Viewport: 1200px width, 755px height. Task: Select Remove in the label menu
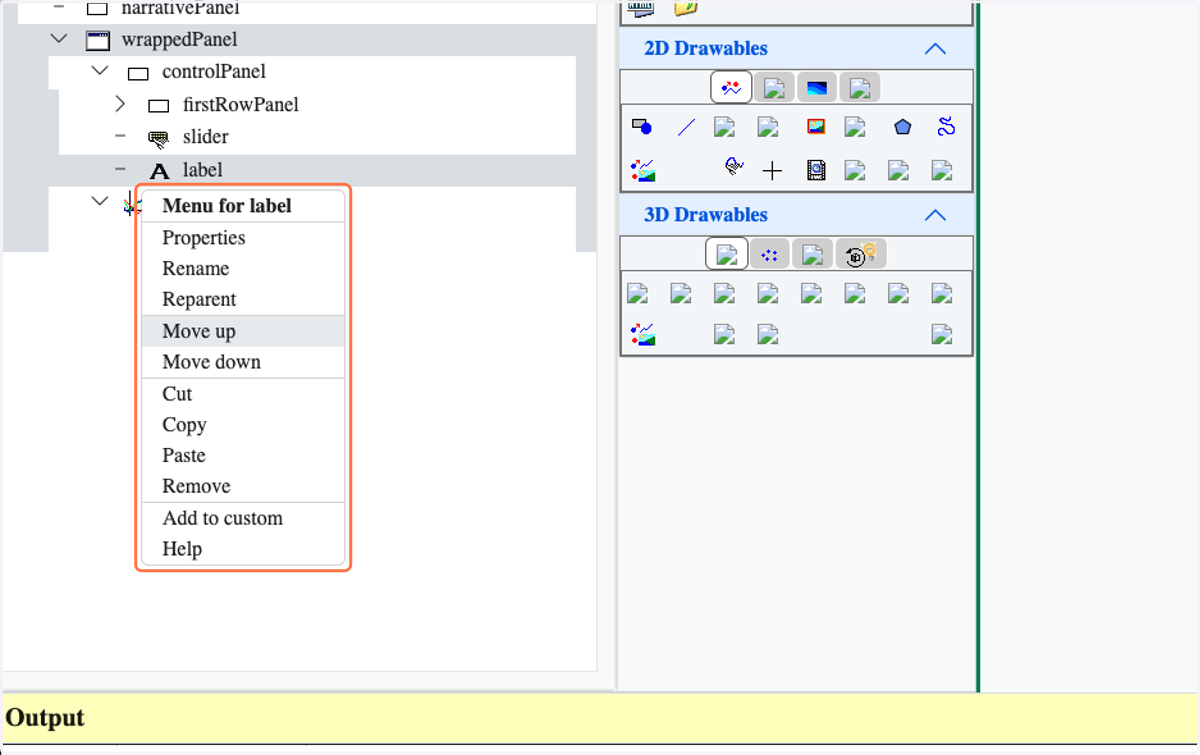[243, 486]
